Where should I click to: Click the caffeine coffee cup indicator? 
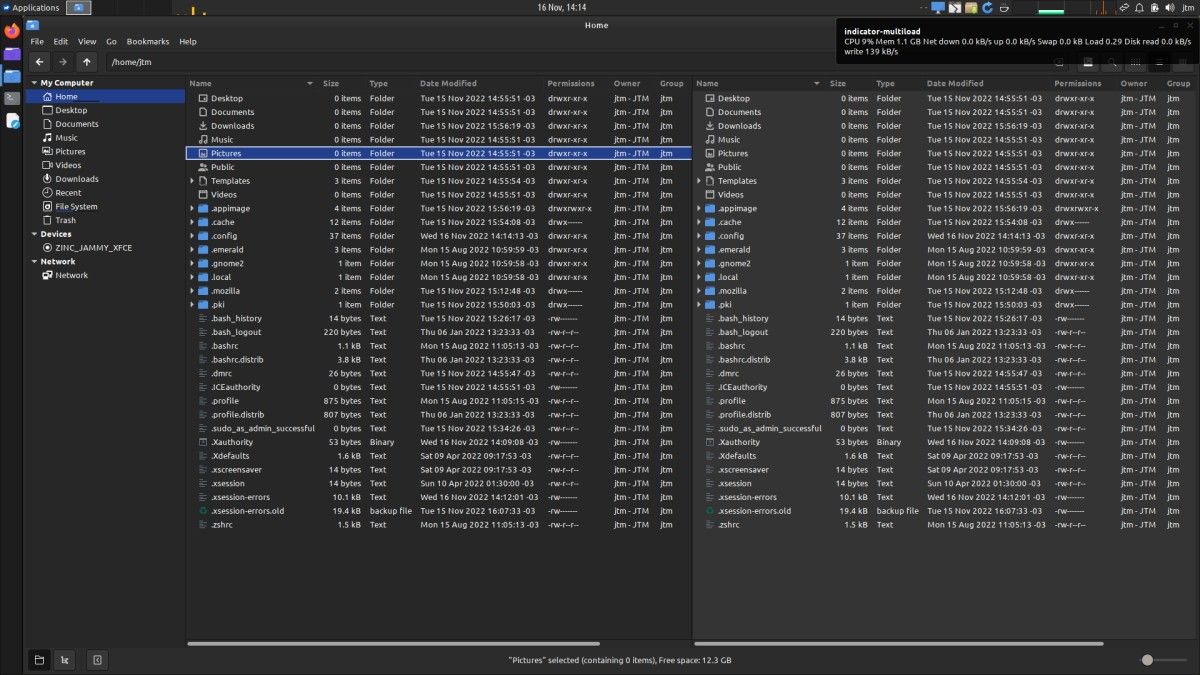pyautogui.click(x=1003, y=8)
